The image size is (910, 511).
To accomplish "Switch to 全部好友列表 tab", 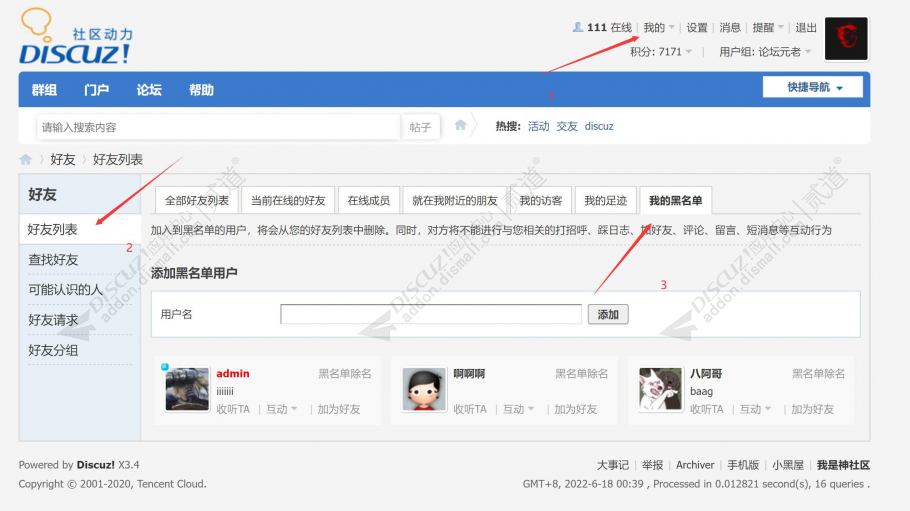I will (197, 200).
